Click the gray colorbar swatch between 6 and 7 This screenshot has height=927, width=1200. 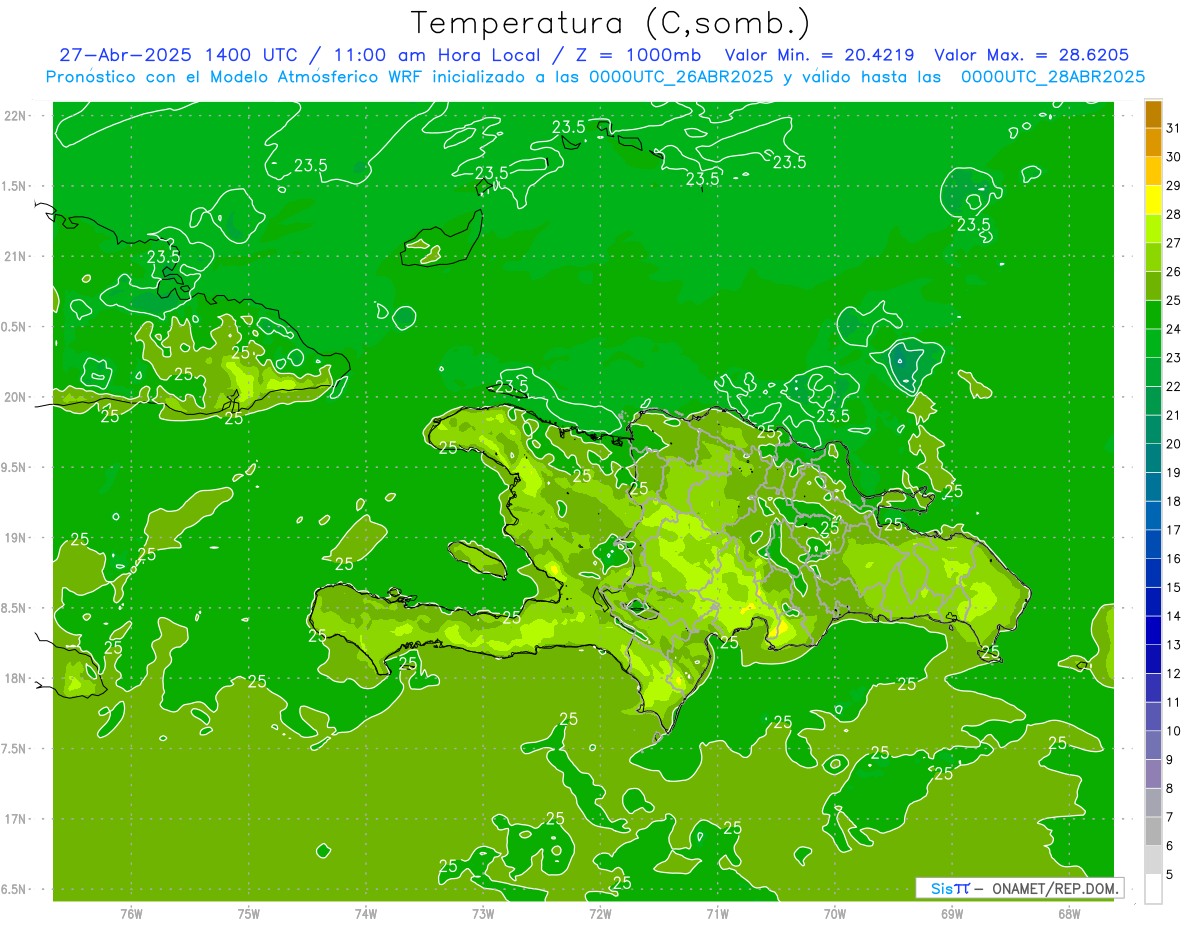coord(1153,831)
